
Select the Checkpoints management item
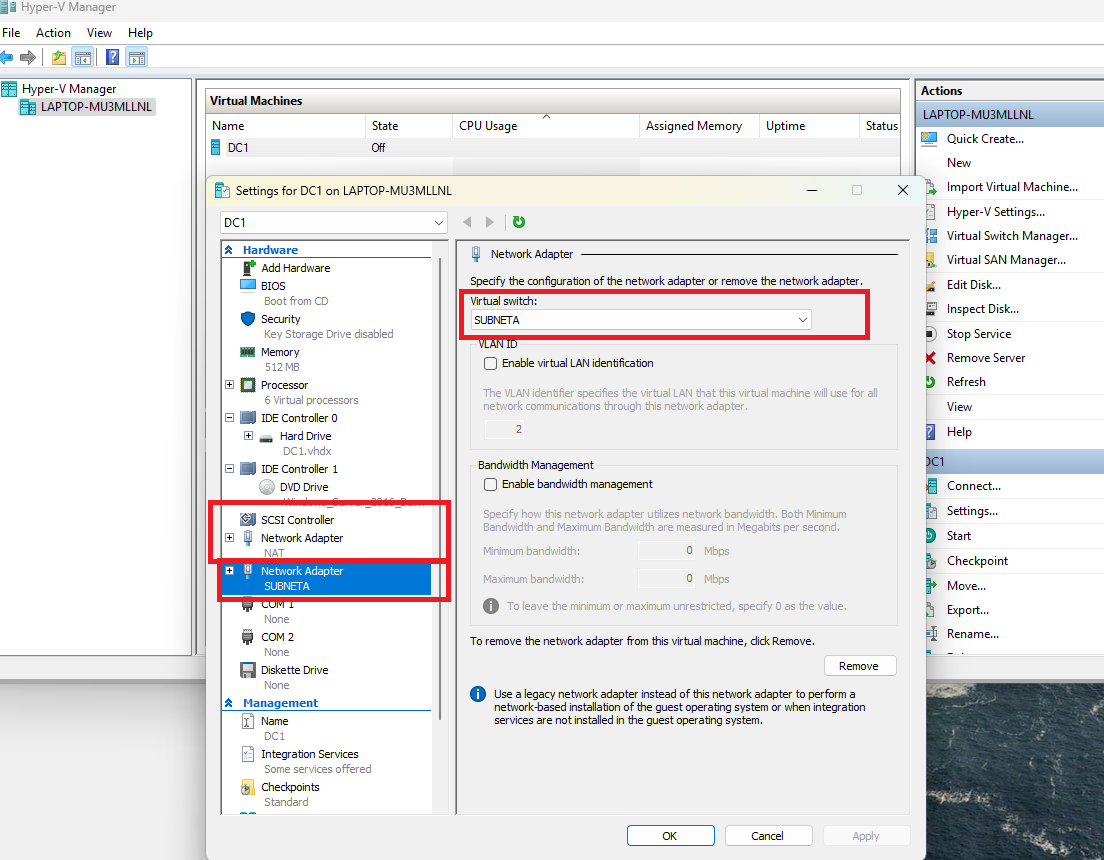289,787
